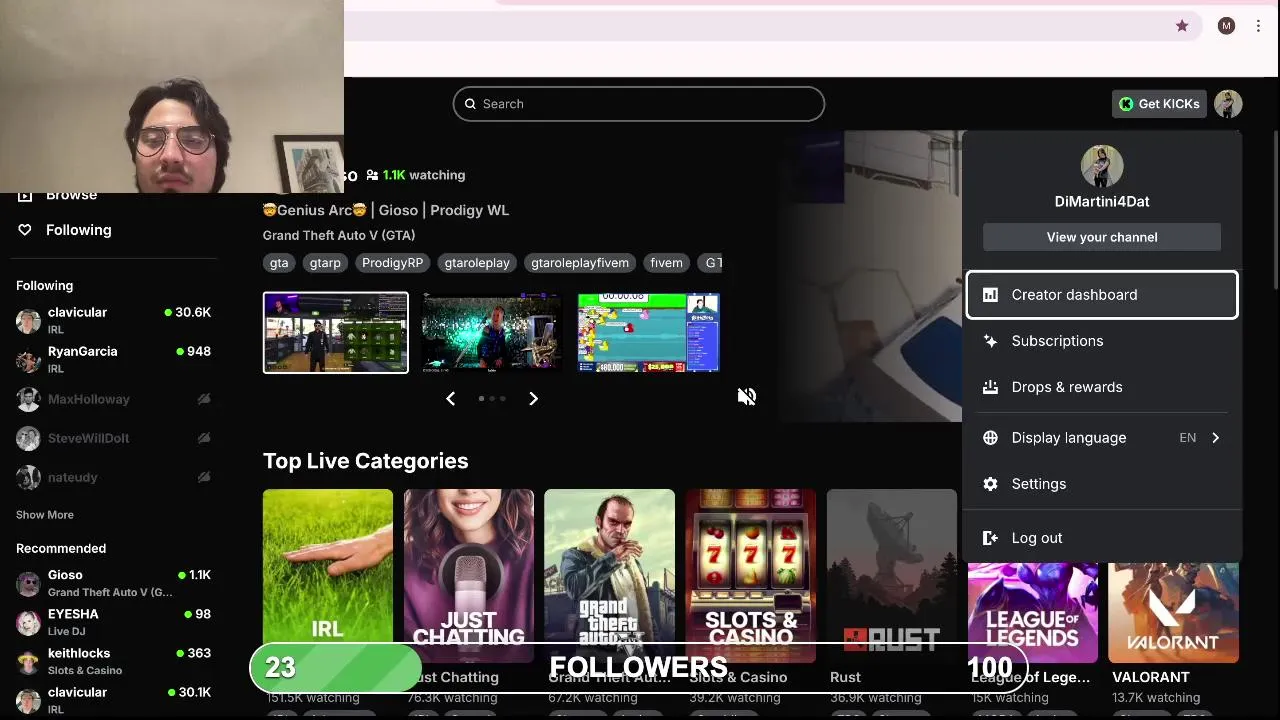
Task: Open Display language menu item
Action: click(1102, 438)
